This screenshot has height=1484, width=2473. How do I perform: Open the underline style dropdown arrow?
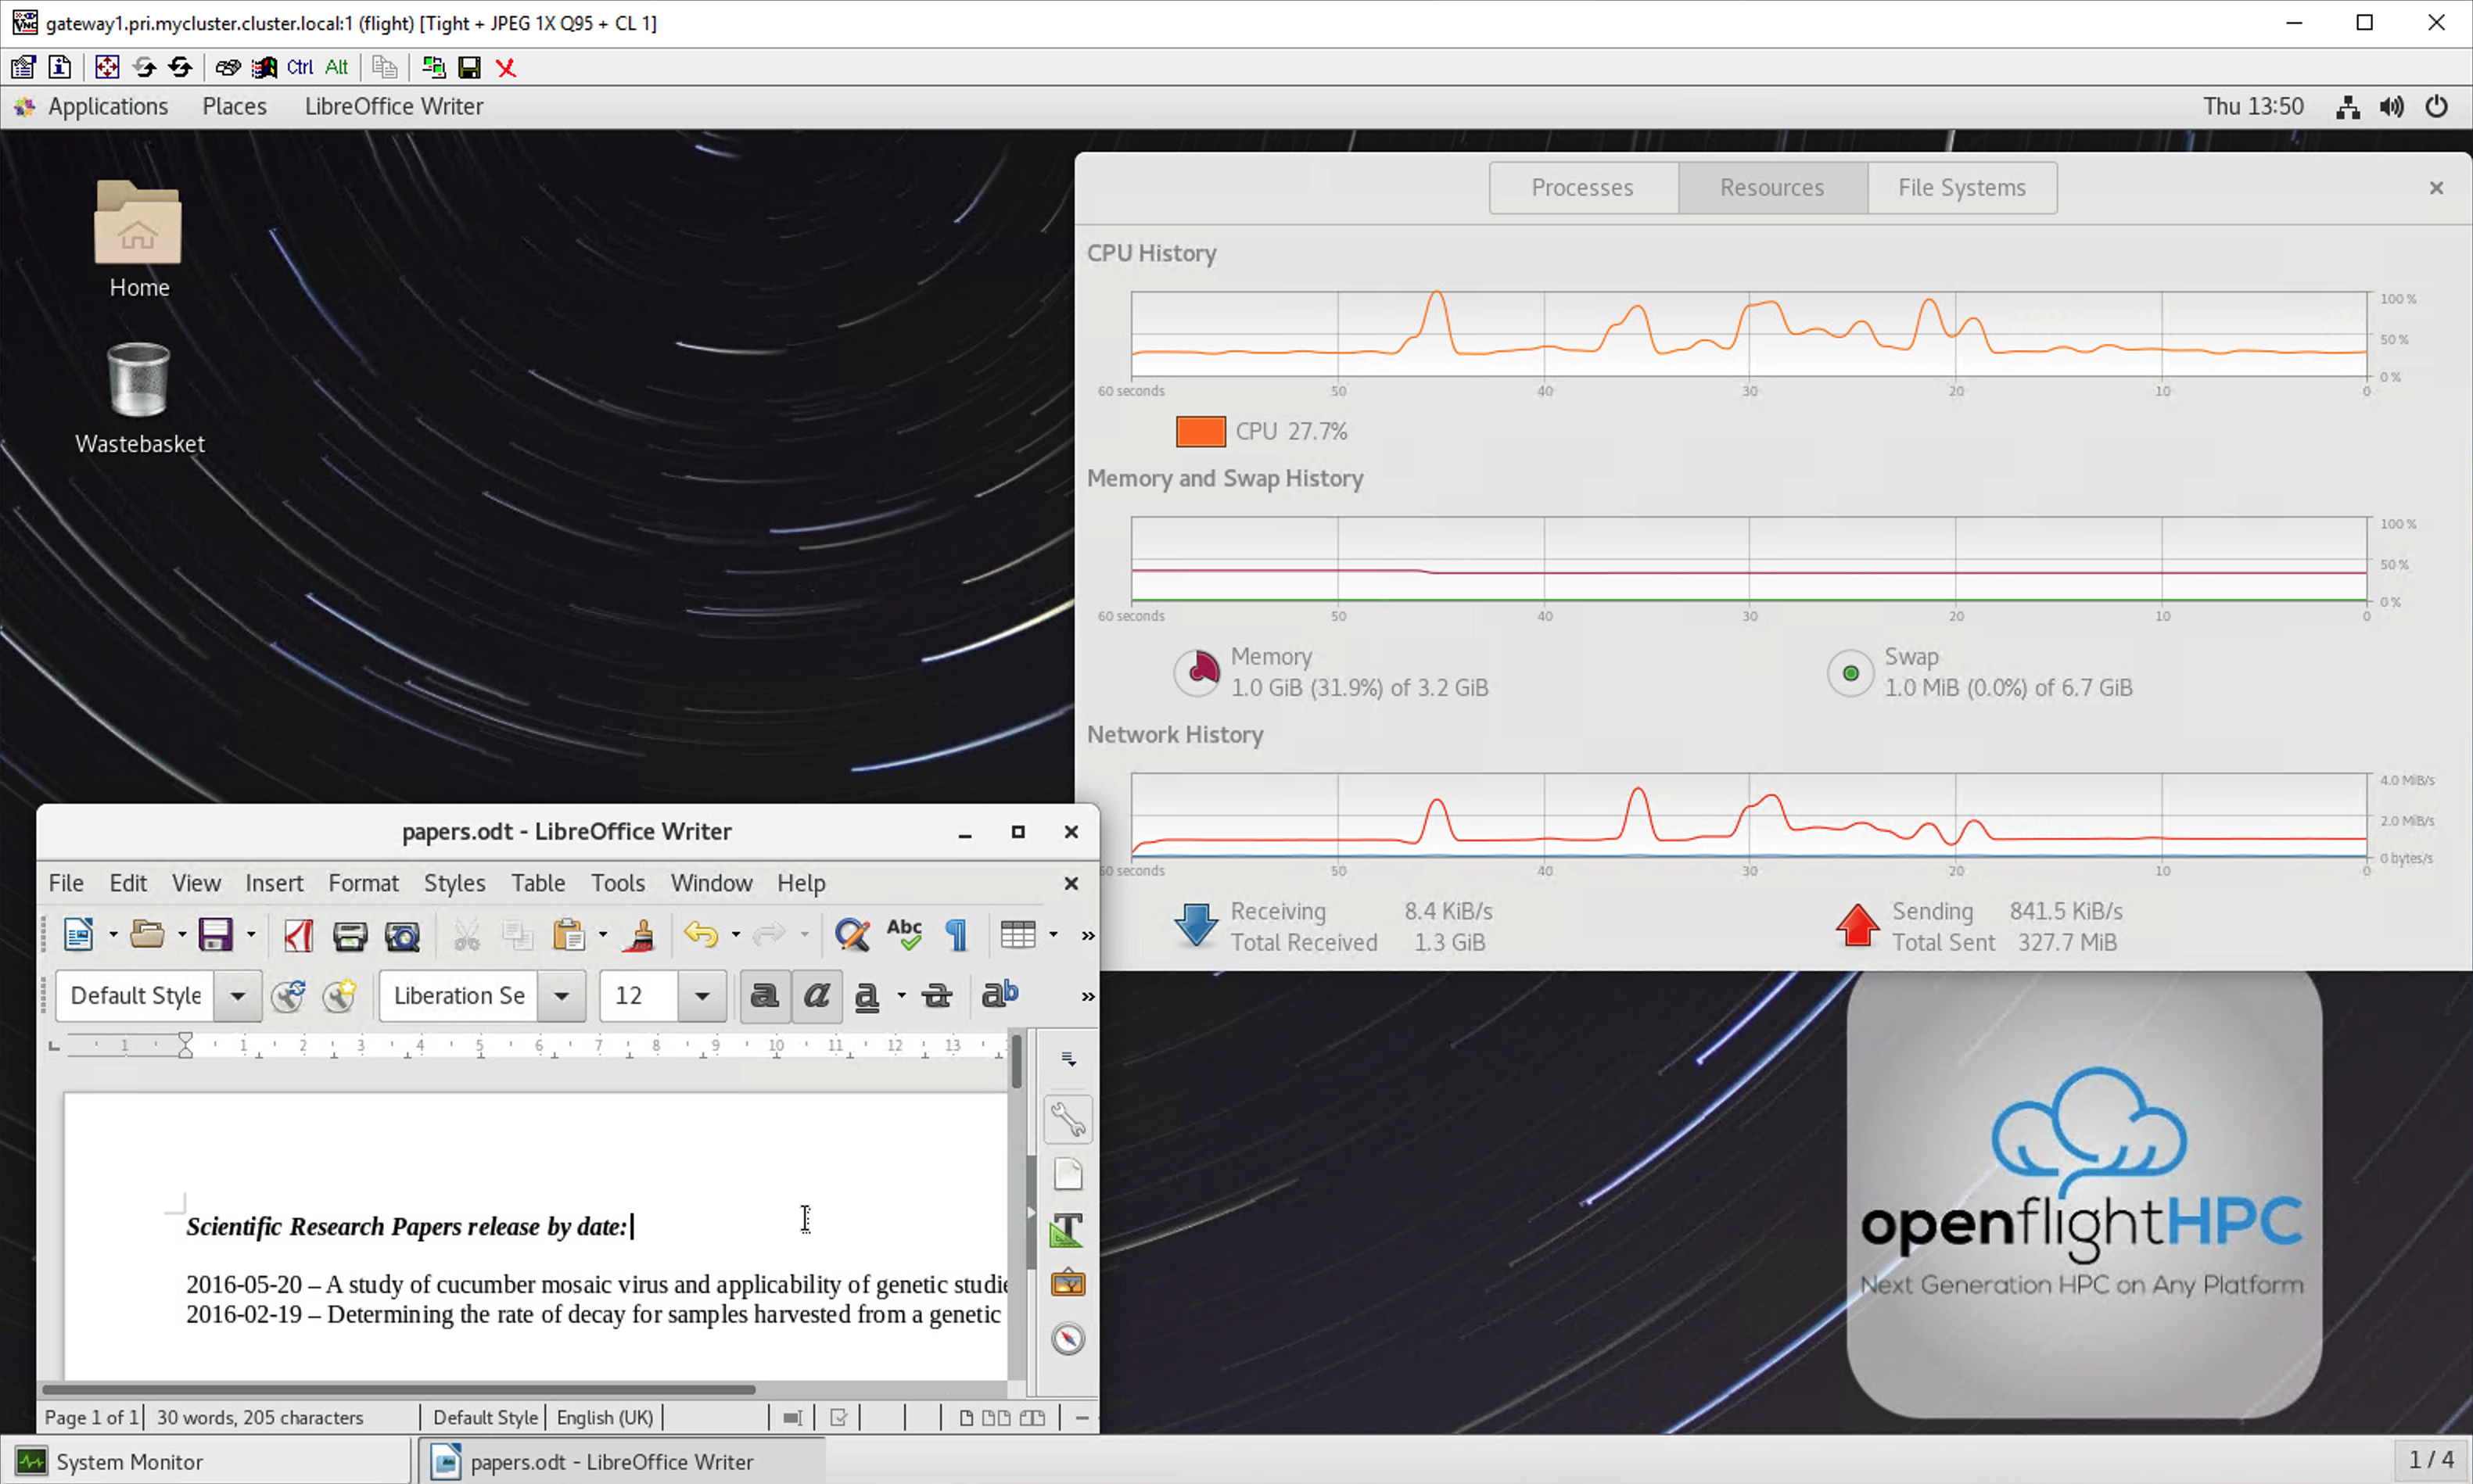(899, 996)
